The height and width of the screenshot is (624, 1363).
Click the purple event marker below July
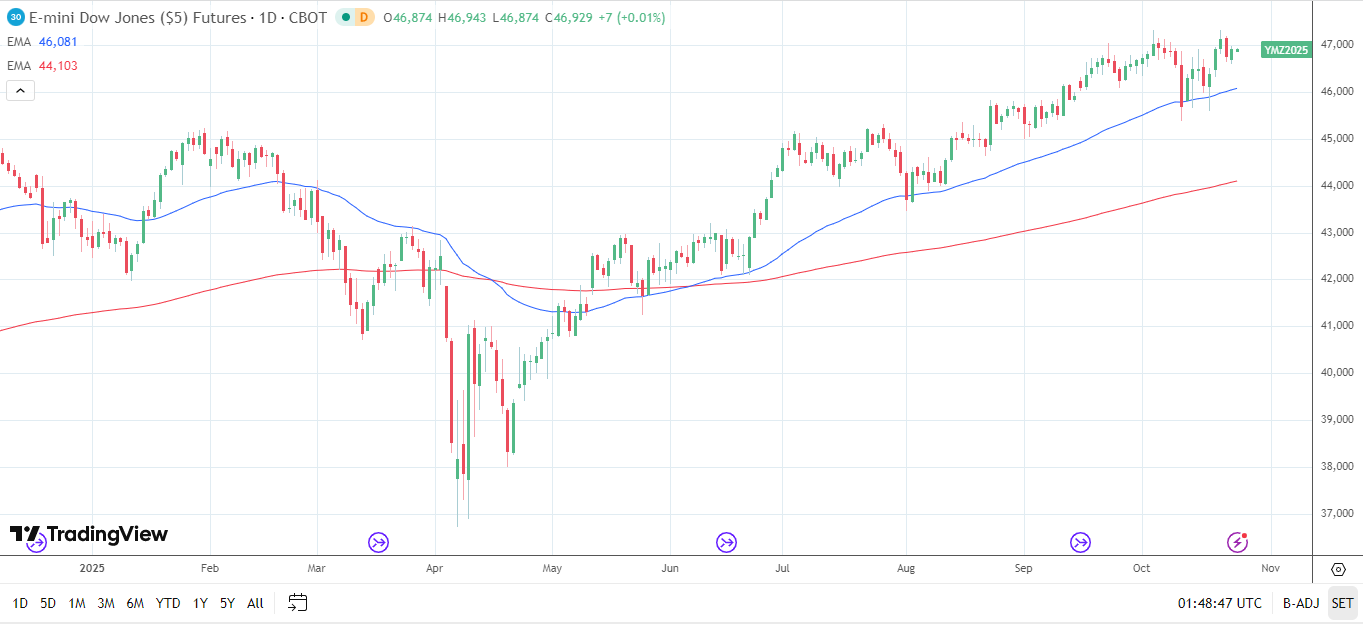(727, 543)
